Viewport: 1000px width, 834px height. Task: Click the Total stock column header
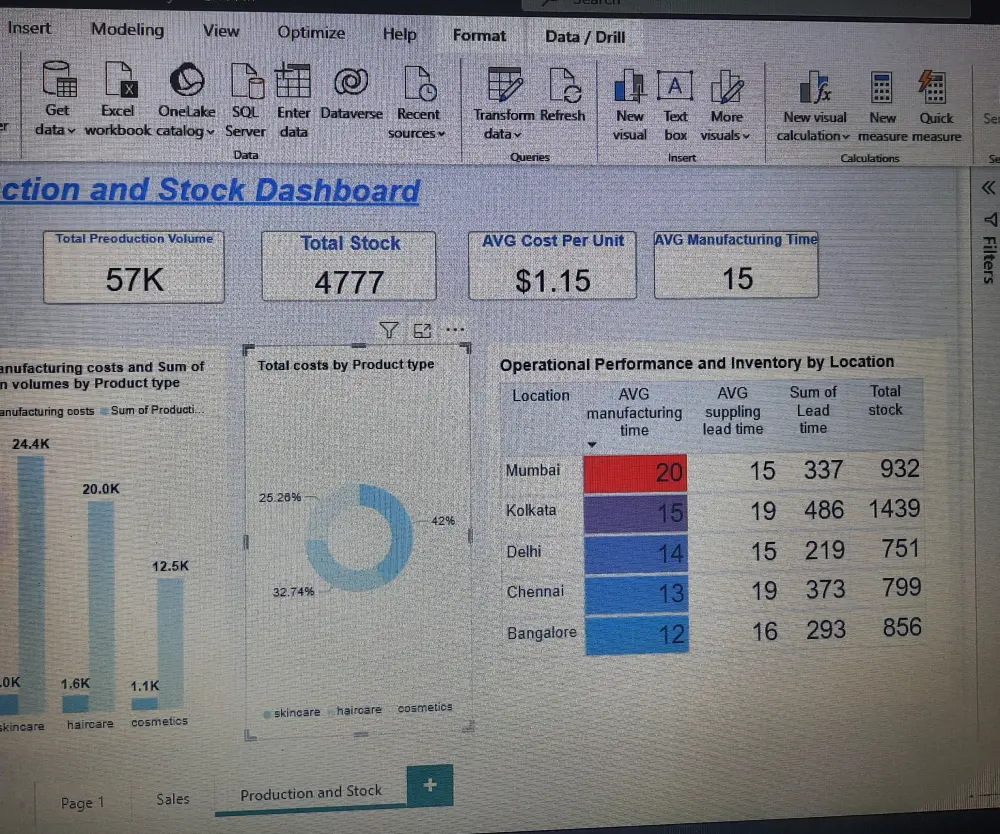(885, 400)
